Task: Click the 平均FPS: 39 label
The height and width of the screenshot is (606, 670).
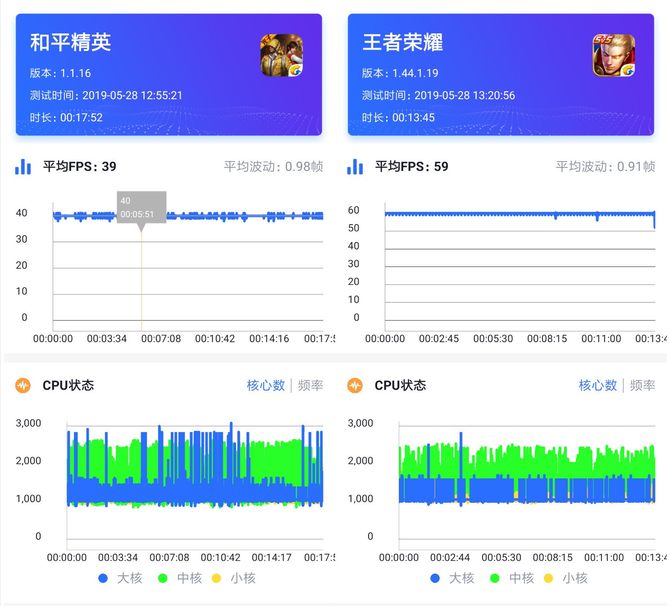Action: click(x=79, y=167)
